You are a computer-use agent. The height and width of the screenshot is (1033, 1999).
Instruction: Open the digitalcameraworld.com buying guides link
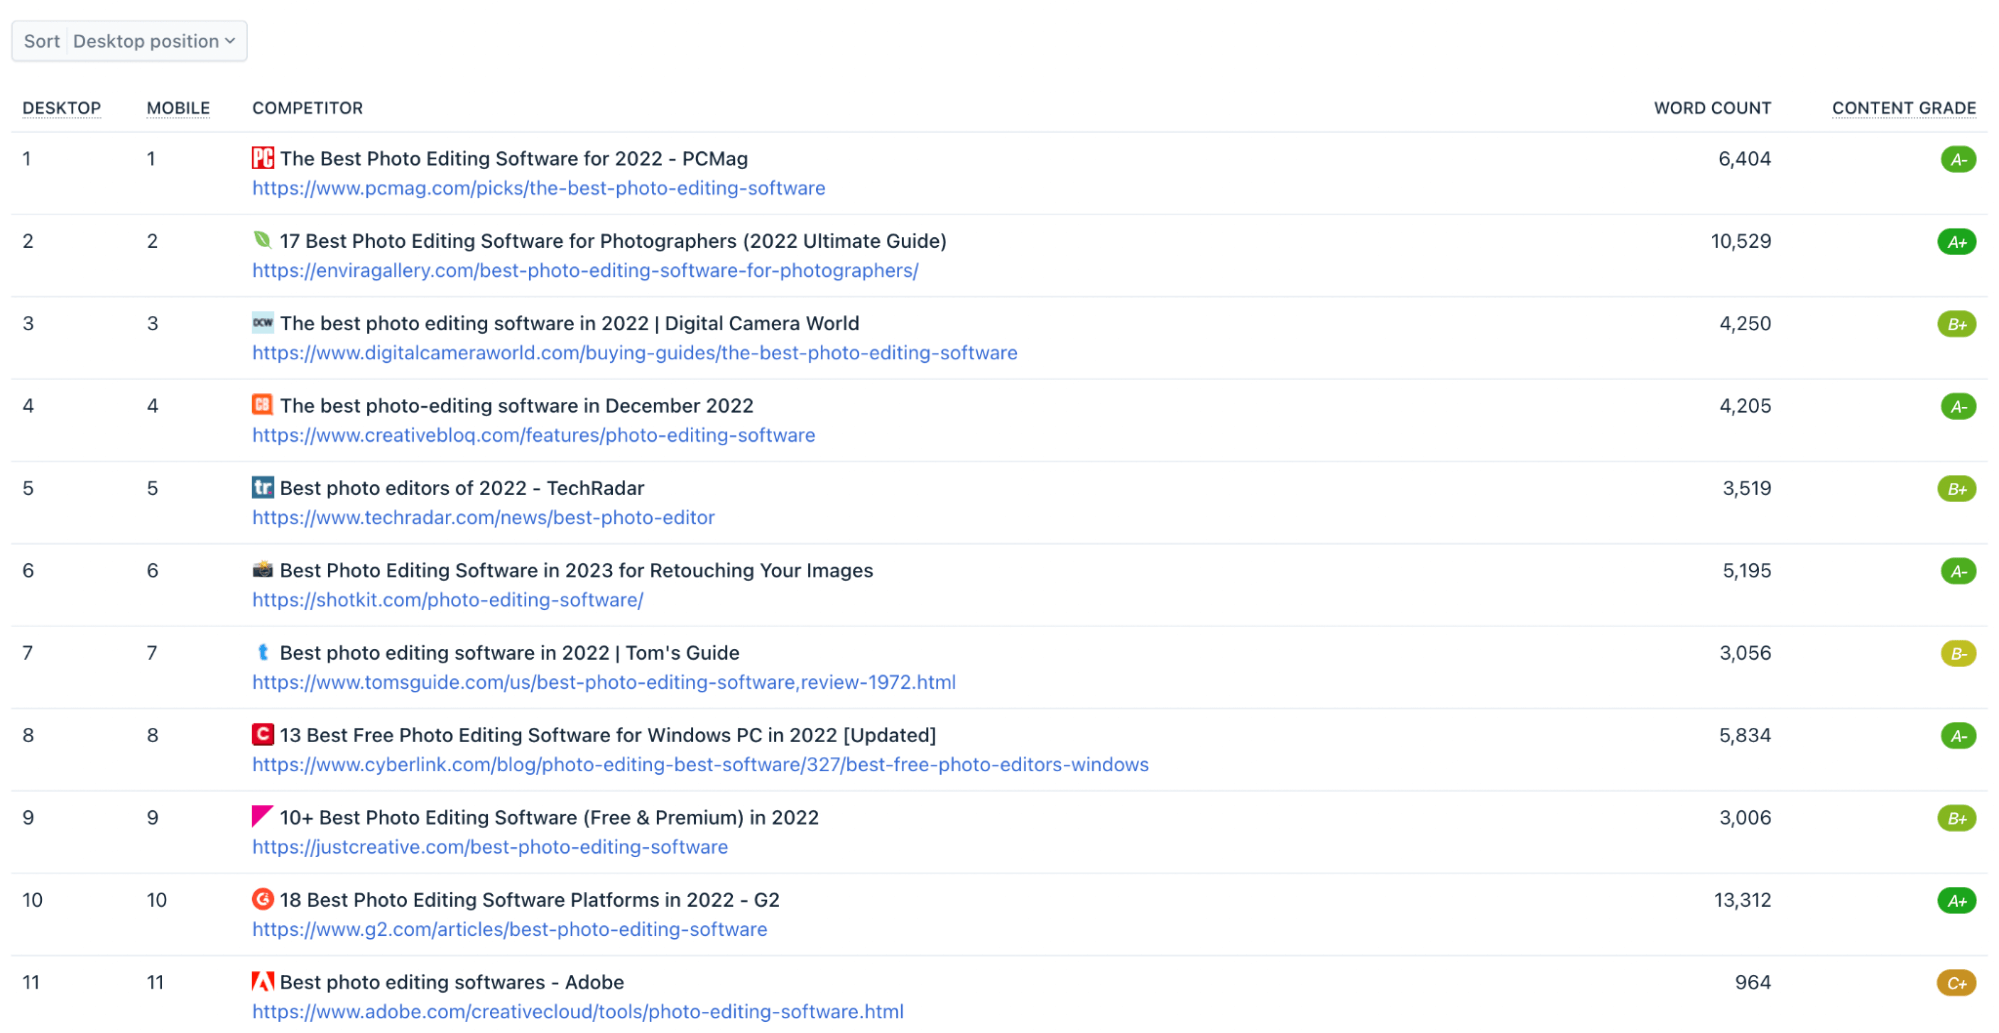pyautogui.click(x=635, y=352)
